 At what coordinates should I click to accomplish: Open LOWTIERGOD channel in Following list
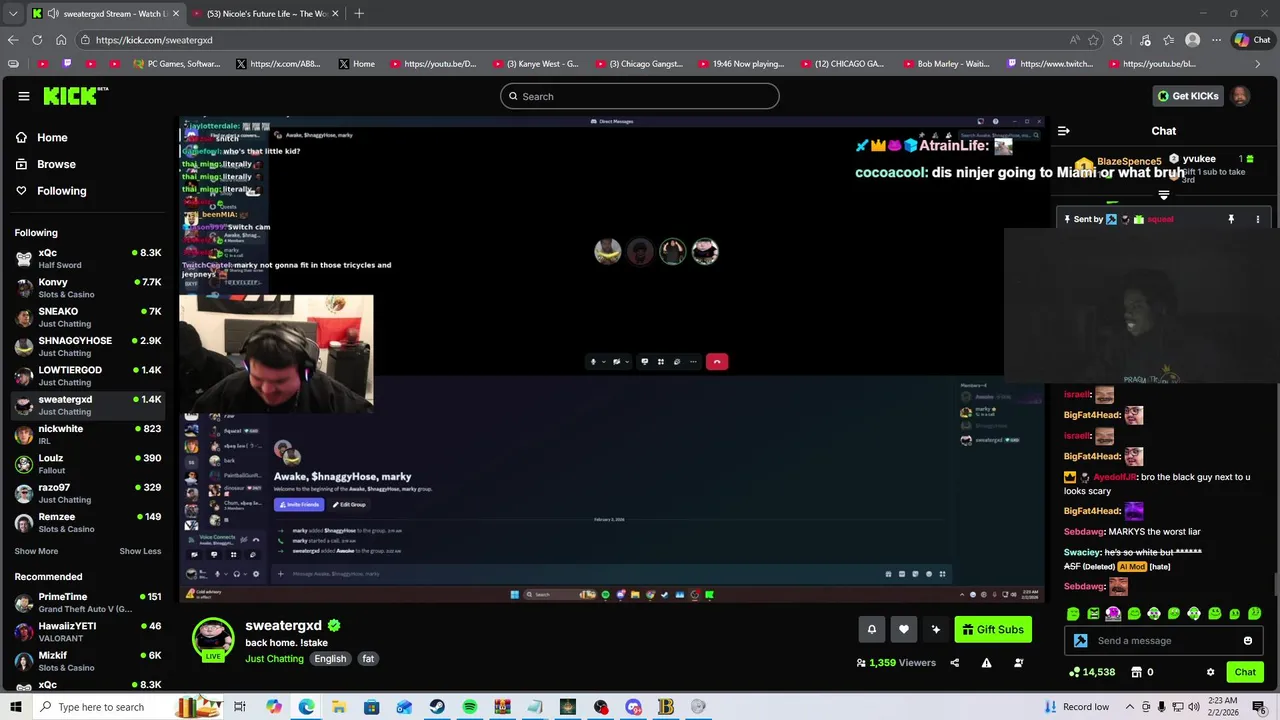[x=88, y=375]
